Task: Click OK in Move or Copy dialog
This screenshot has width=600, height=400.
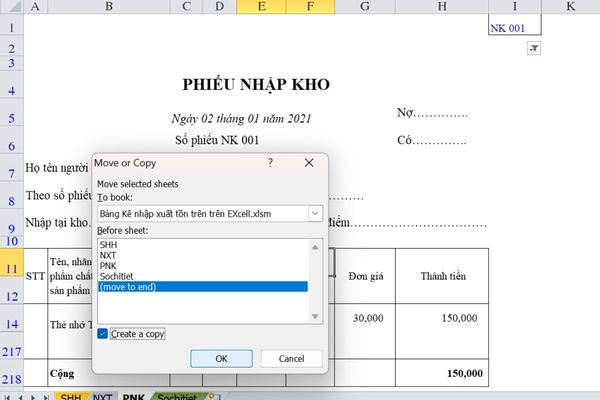Action: (x=221, y=359)
